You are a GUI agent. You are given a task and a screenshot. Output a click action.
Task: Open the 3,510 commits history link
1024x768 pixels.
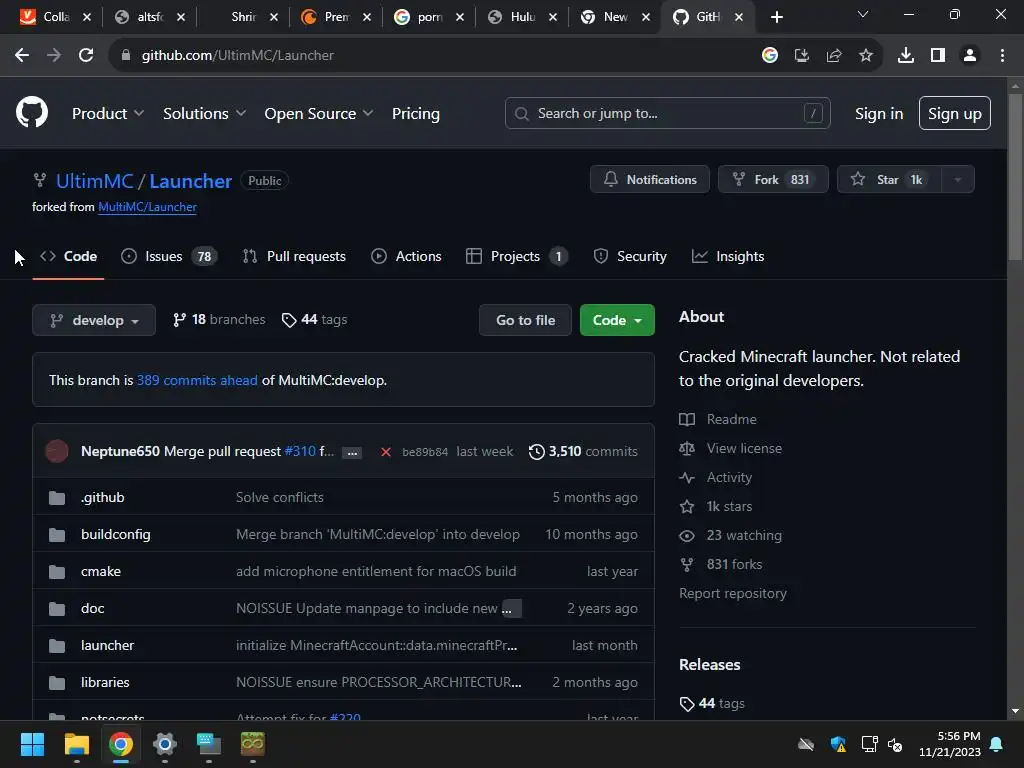coord(583,451)
